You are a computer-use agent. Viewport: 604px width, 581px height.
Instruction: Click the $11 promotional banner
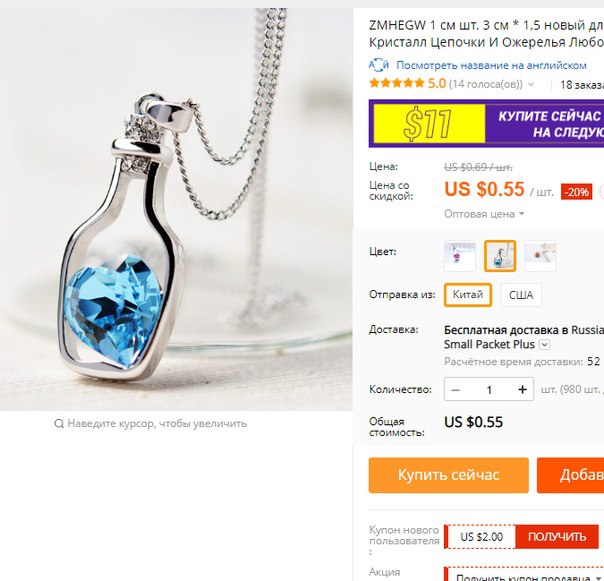pos(486,123)
